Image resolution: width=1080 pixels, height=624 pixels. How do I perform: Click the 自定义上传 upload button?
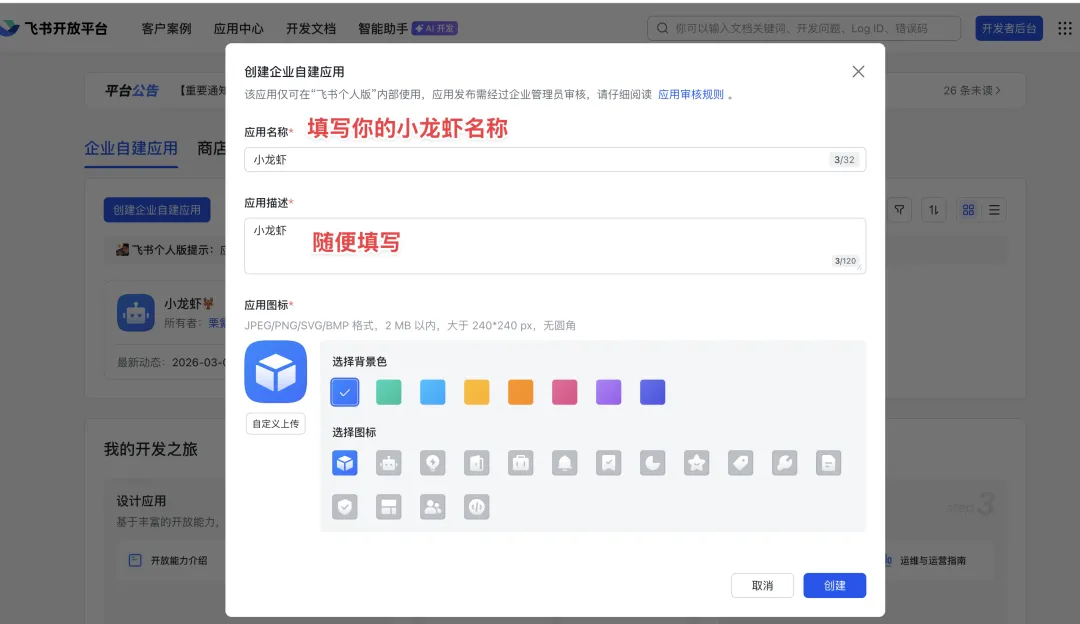pyautogui.click(x=276, y=424)
